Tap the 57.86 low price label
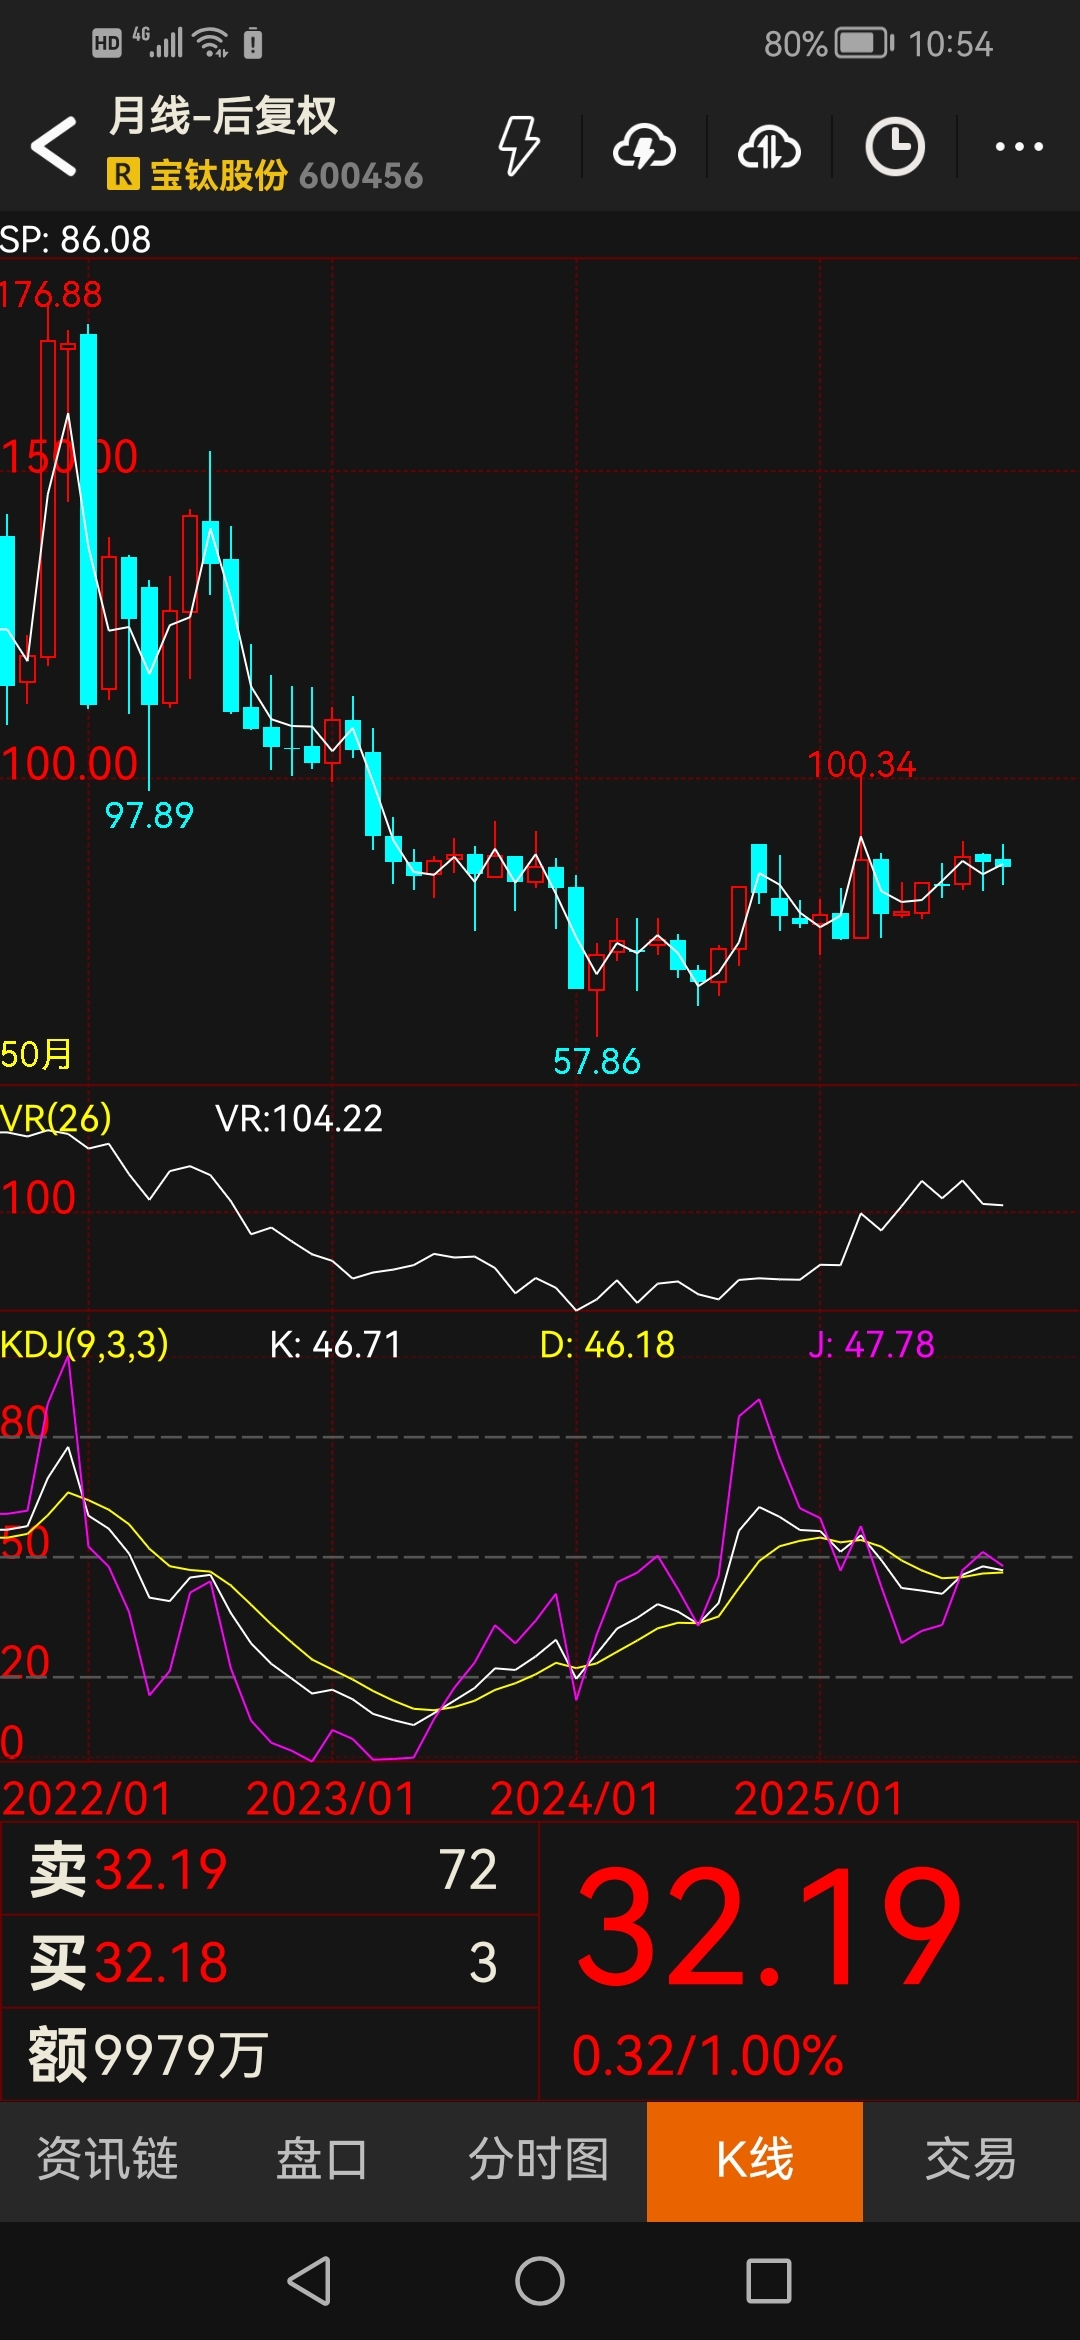This screenshot has height=2340, width=1080. [x=596, y=1061]
